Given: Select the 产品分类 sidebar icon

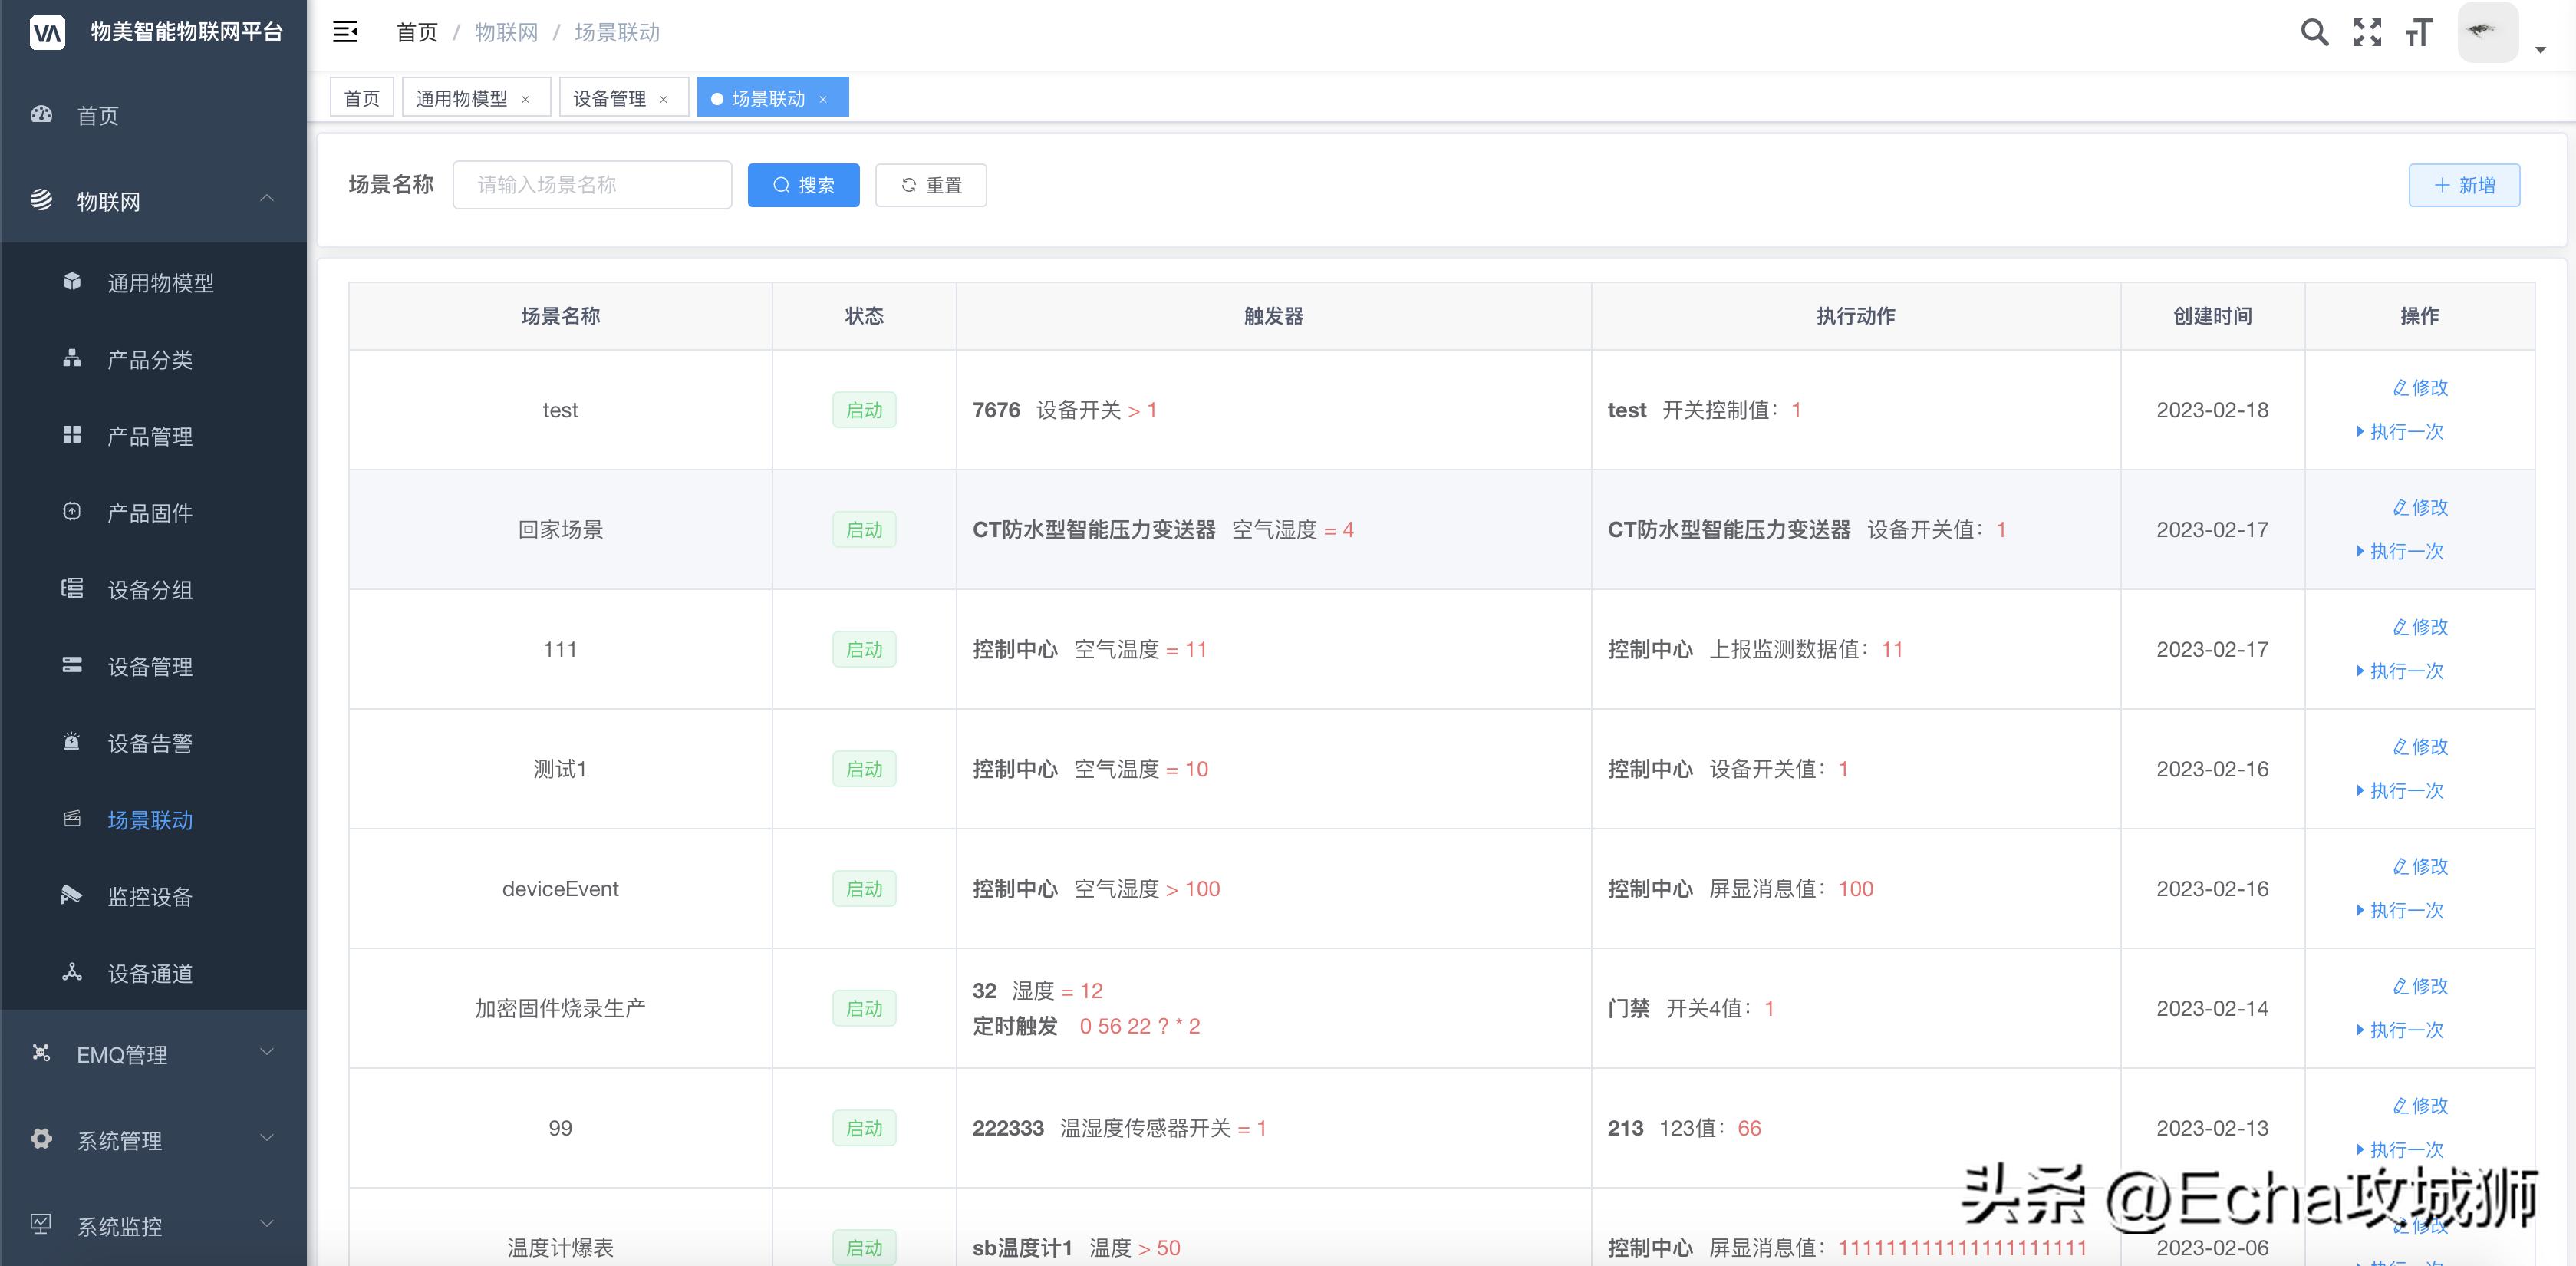Looking at the screenshot, I should (71, 359).
